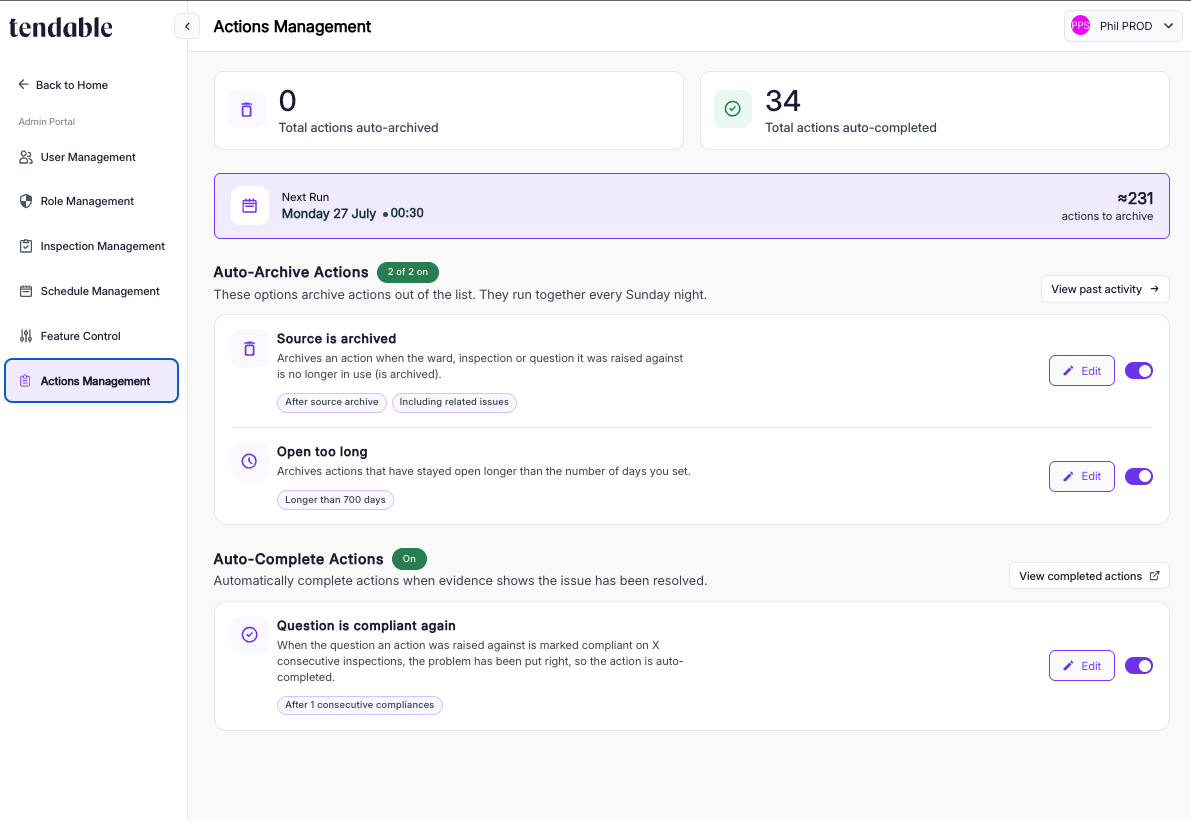The width and height of the screenshot is (1191, 821).
Task: Click the back arrow icon beside Back to Home
Action: 24,84
